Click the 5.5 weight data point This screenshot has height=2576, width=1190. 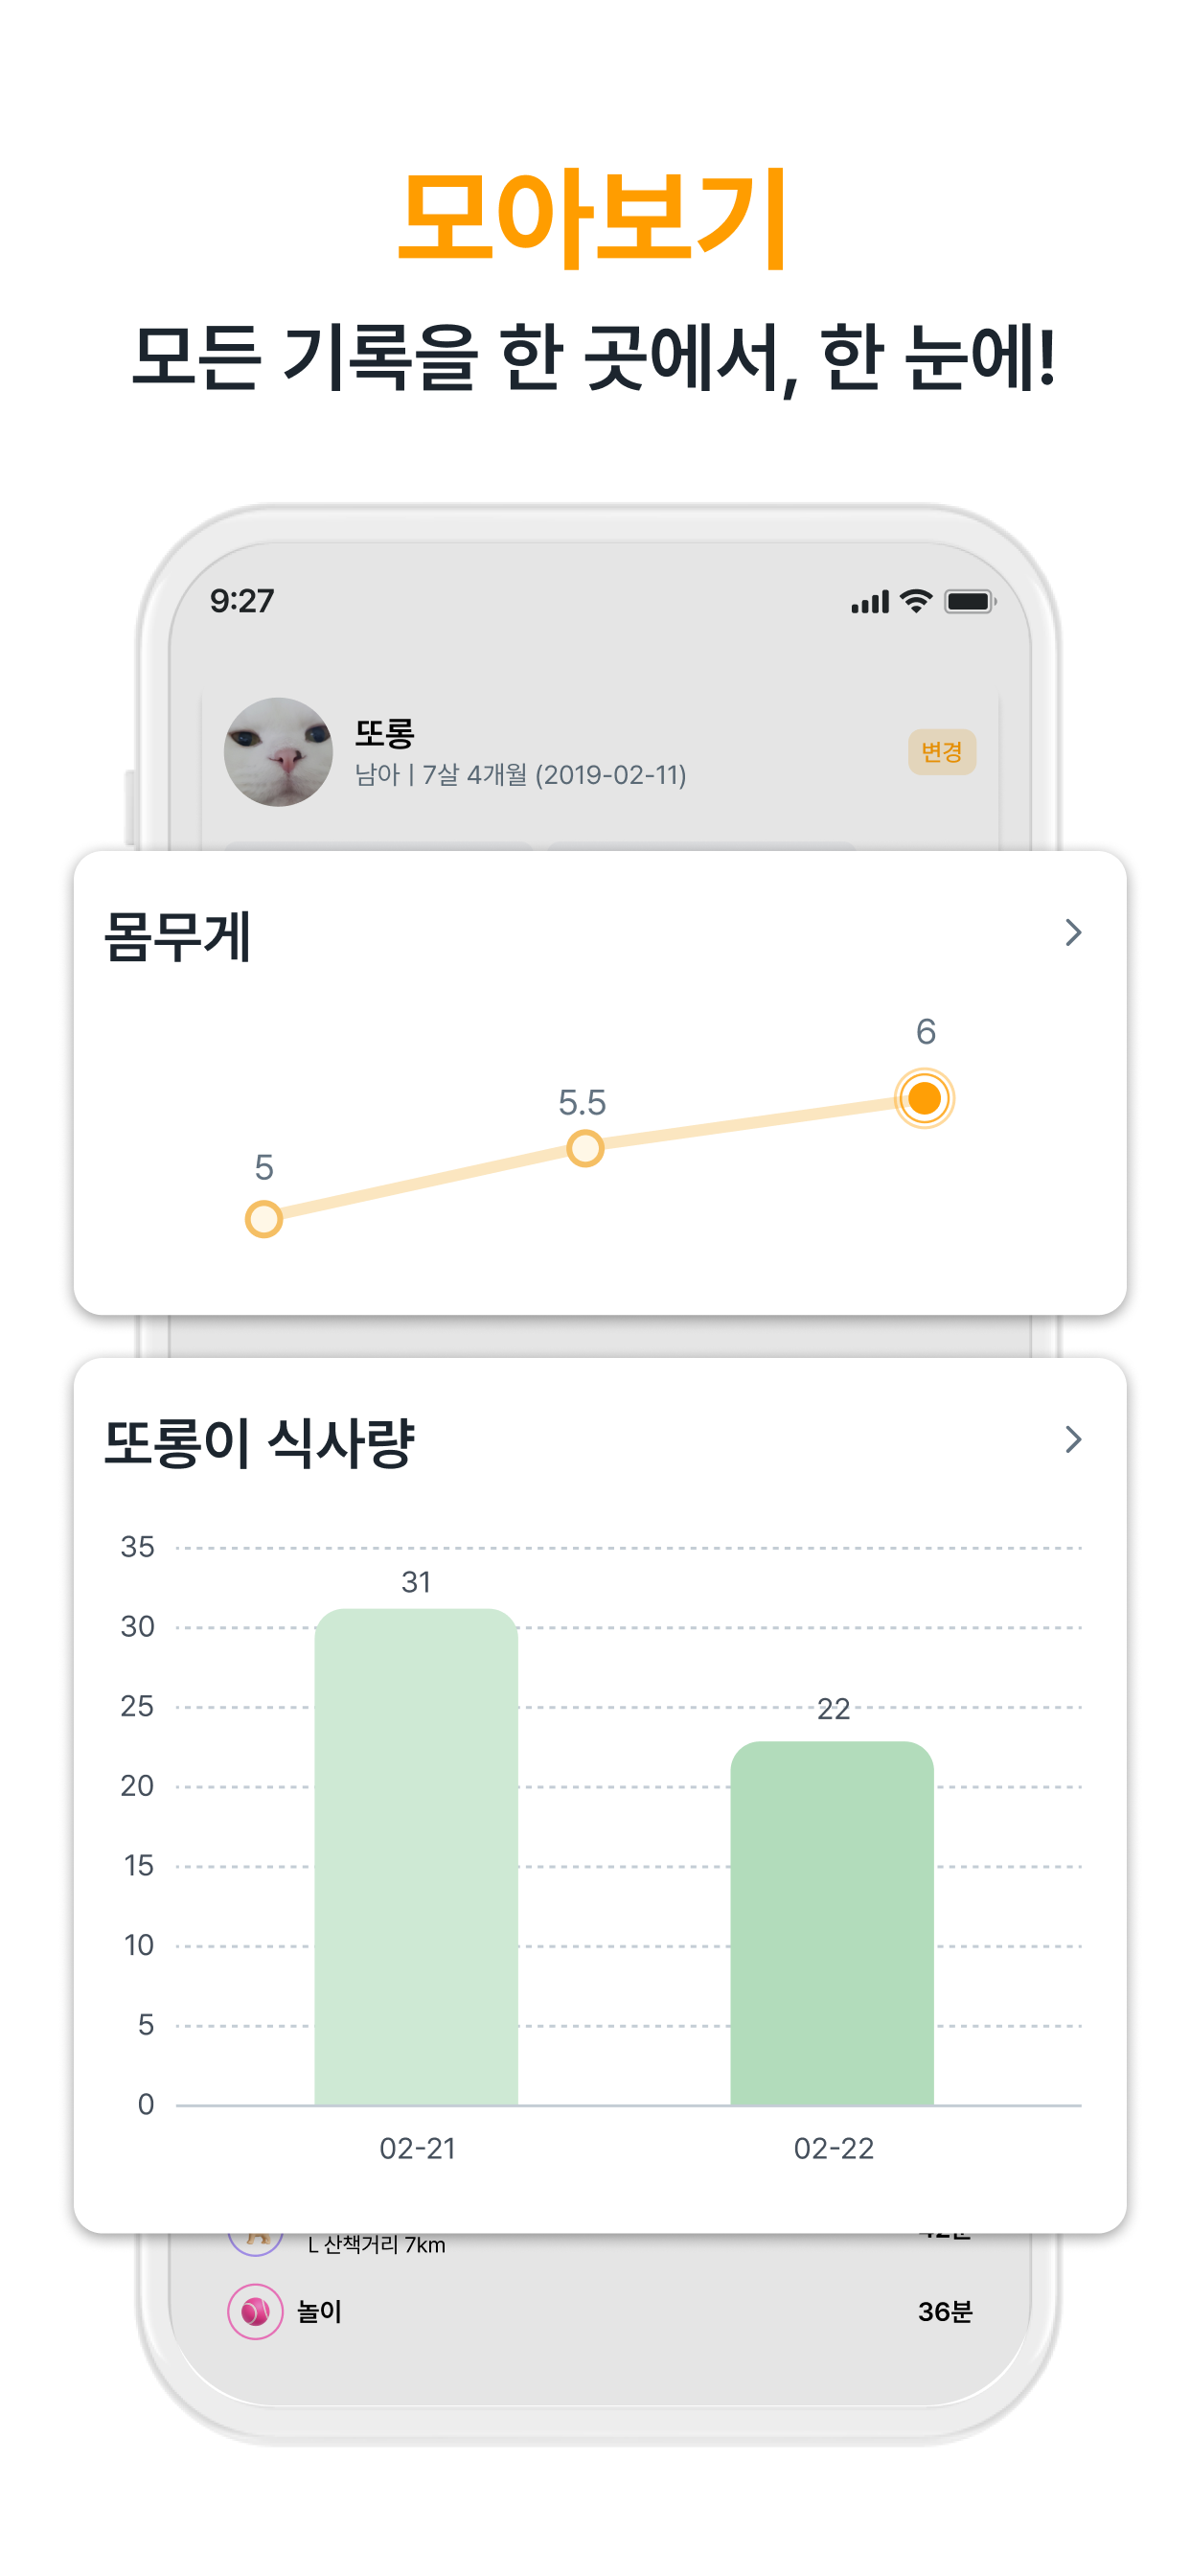pos(583,1150)
